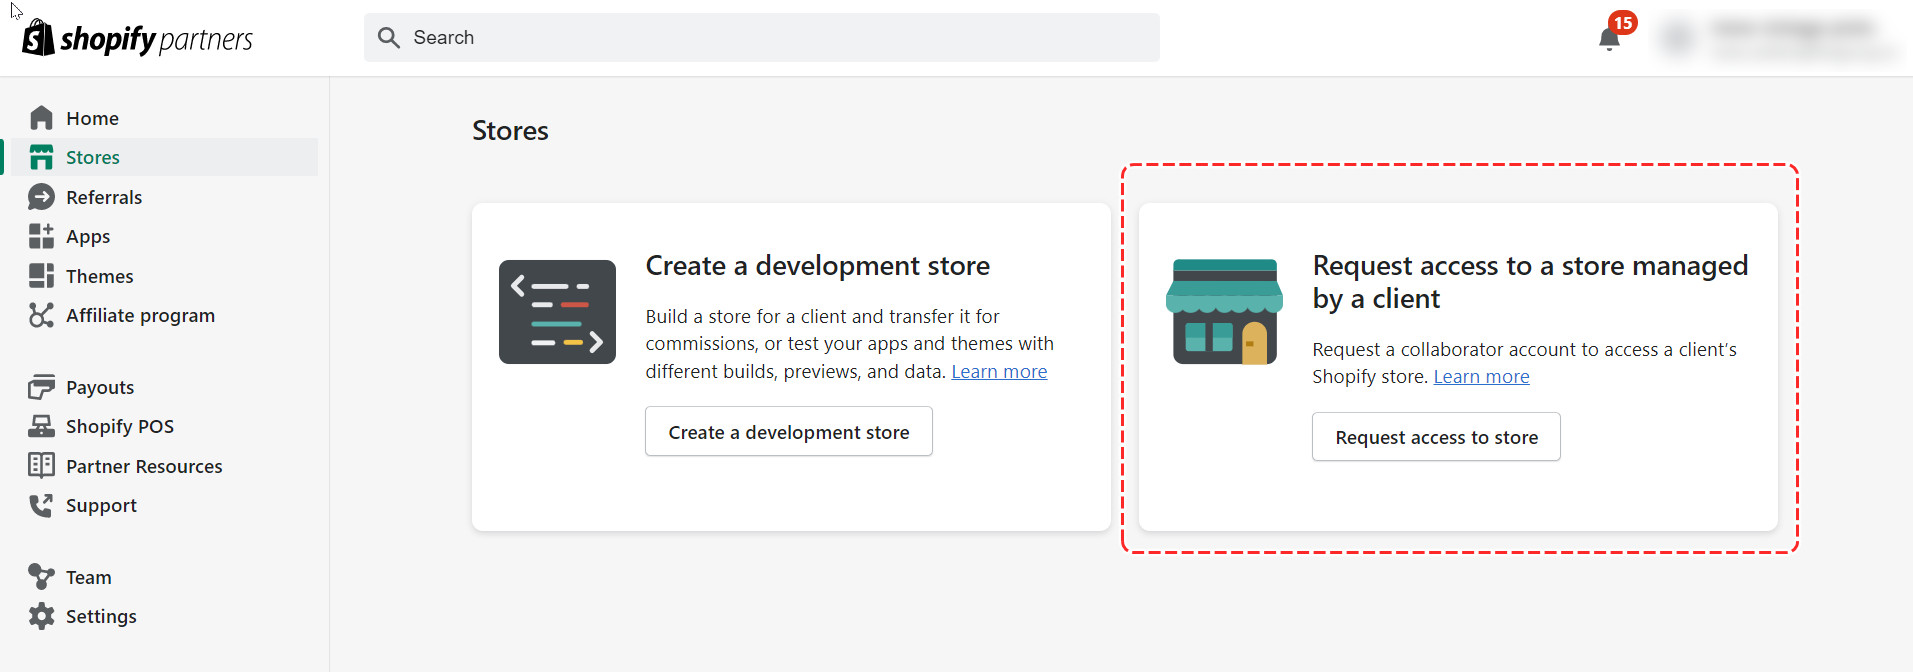Screen dimensions: 1913x672
Task: Click the Support phone icon
Action: coord(41,505)
